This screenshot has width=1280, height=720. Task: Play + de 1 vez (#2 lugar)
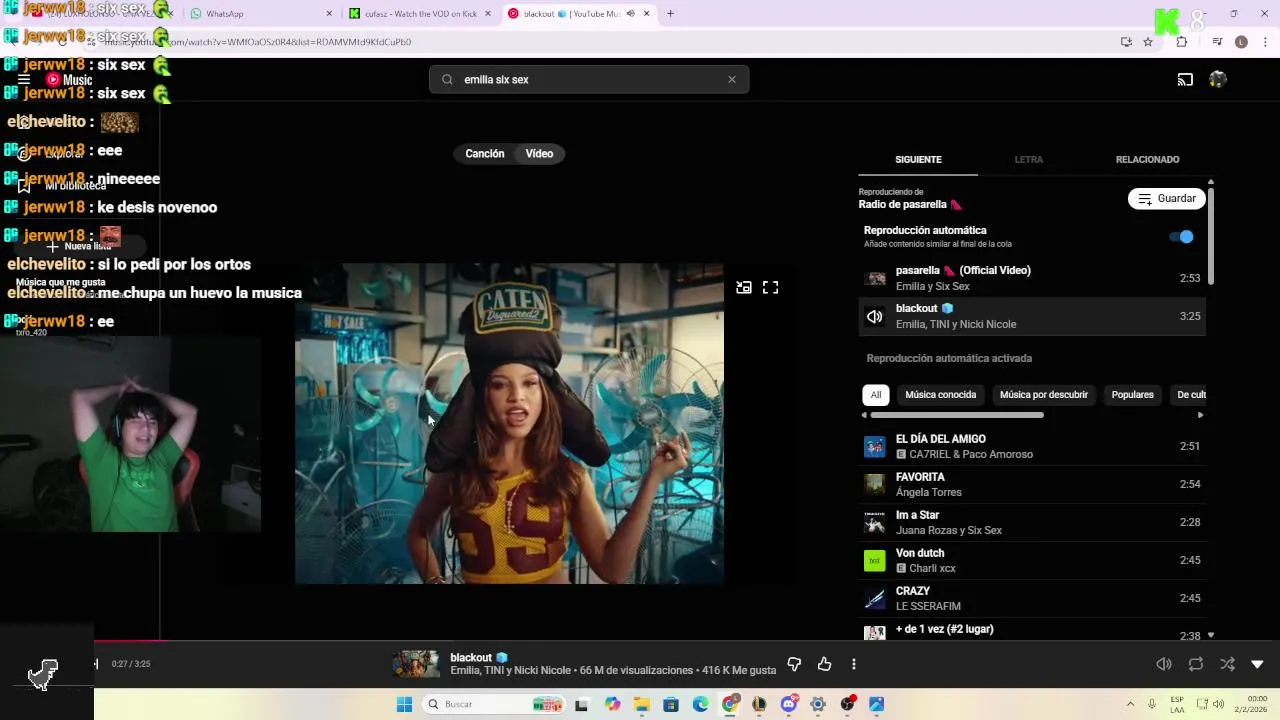point(1032,630)
